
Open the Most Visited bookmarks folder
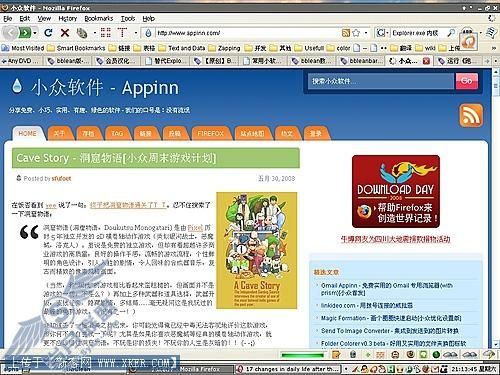coord(23,48)
